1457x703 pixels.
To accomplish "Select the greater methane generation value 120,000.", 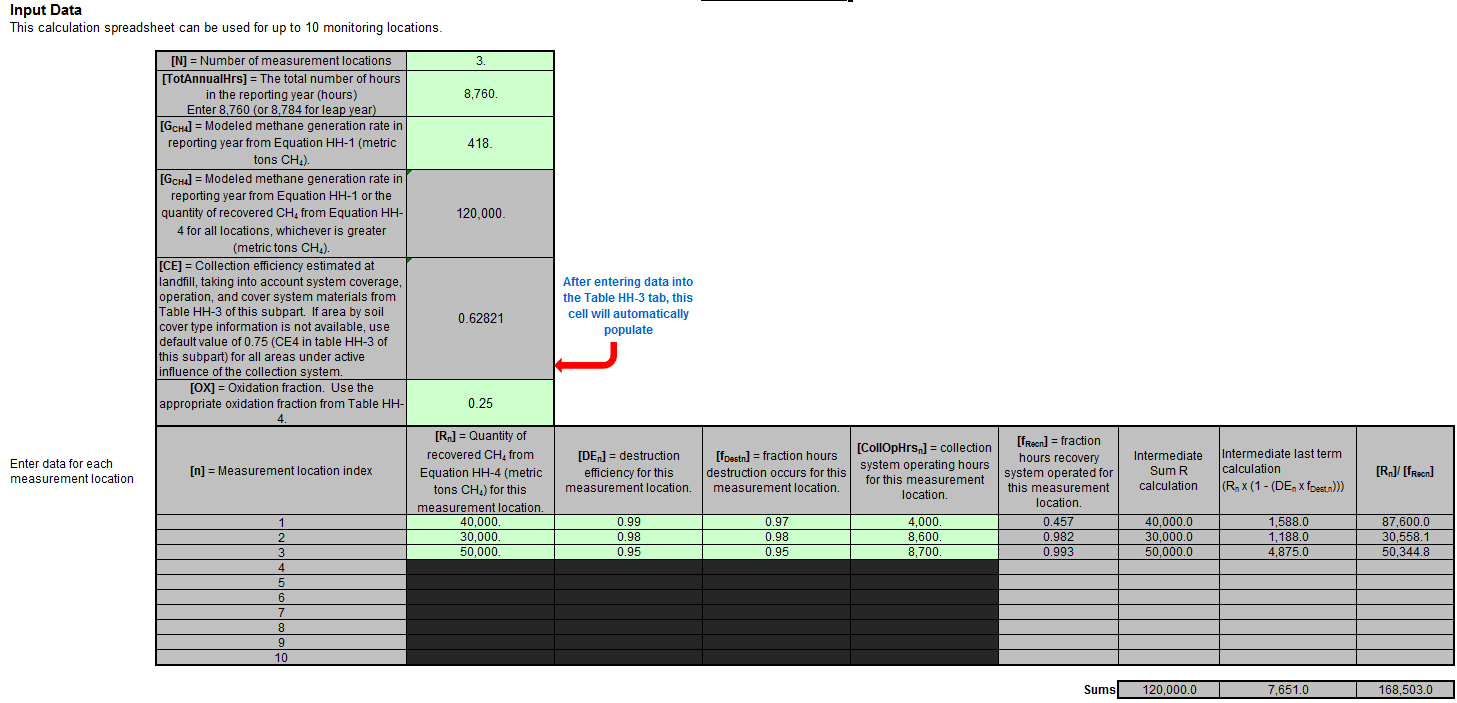I will click(x=480, y=214).
